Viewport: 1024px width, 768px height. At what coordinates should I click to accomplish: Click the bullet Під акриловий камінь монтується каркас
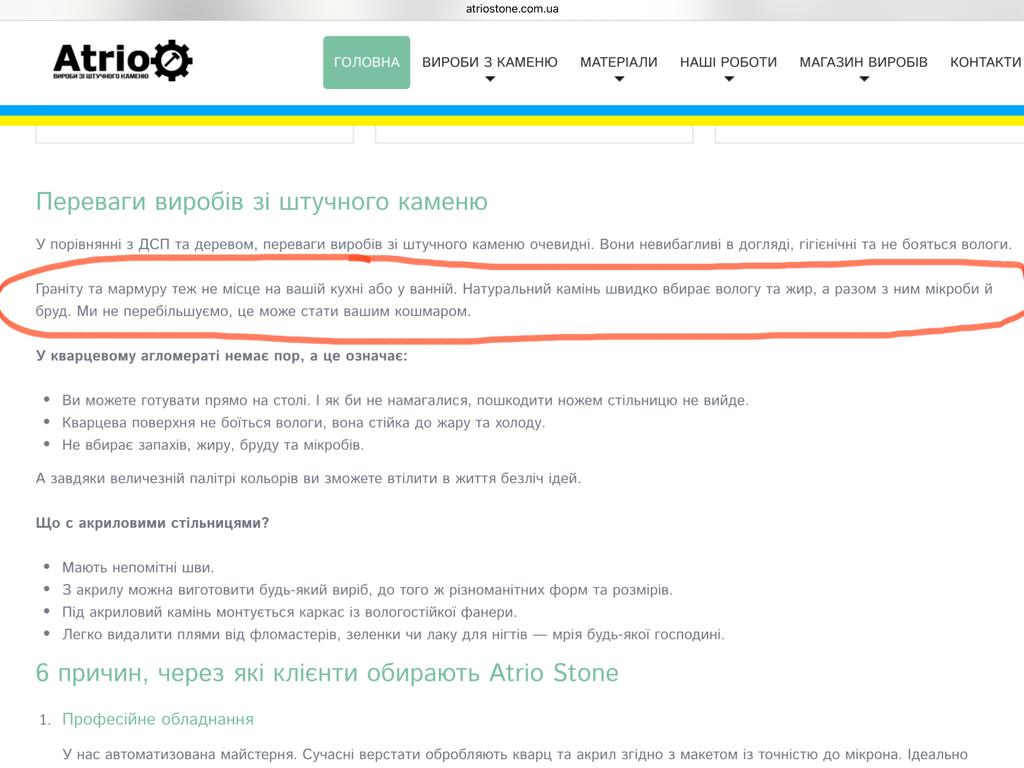[x=289, y=612]
